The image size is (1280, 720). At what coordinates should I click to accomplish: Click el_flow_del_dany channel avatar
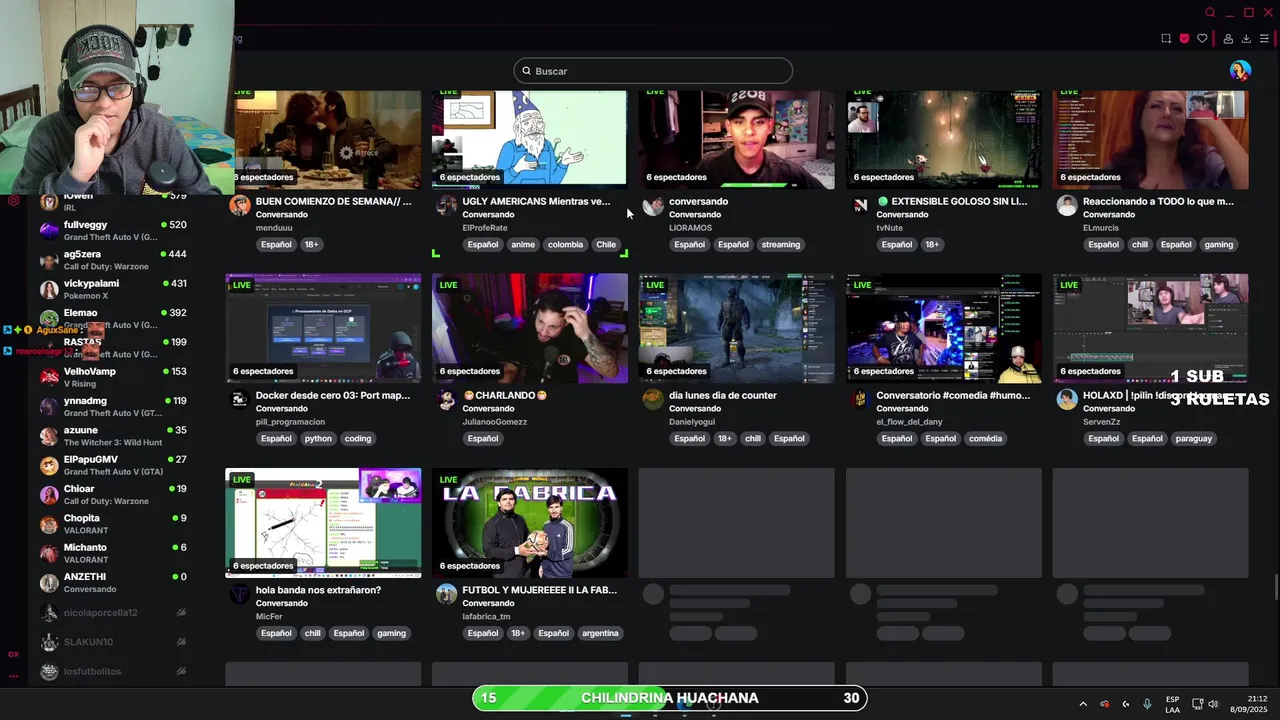[x=860, y=400]
